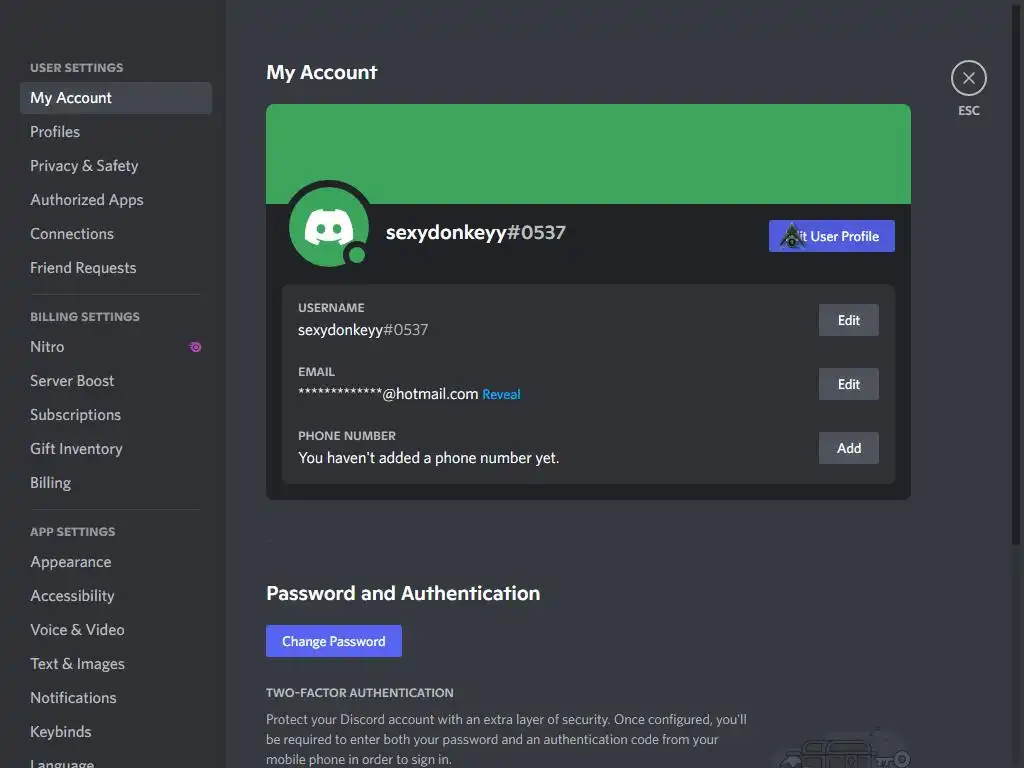
Task: Open Authorized Apps section
Action: click(x=116, y=200)
